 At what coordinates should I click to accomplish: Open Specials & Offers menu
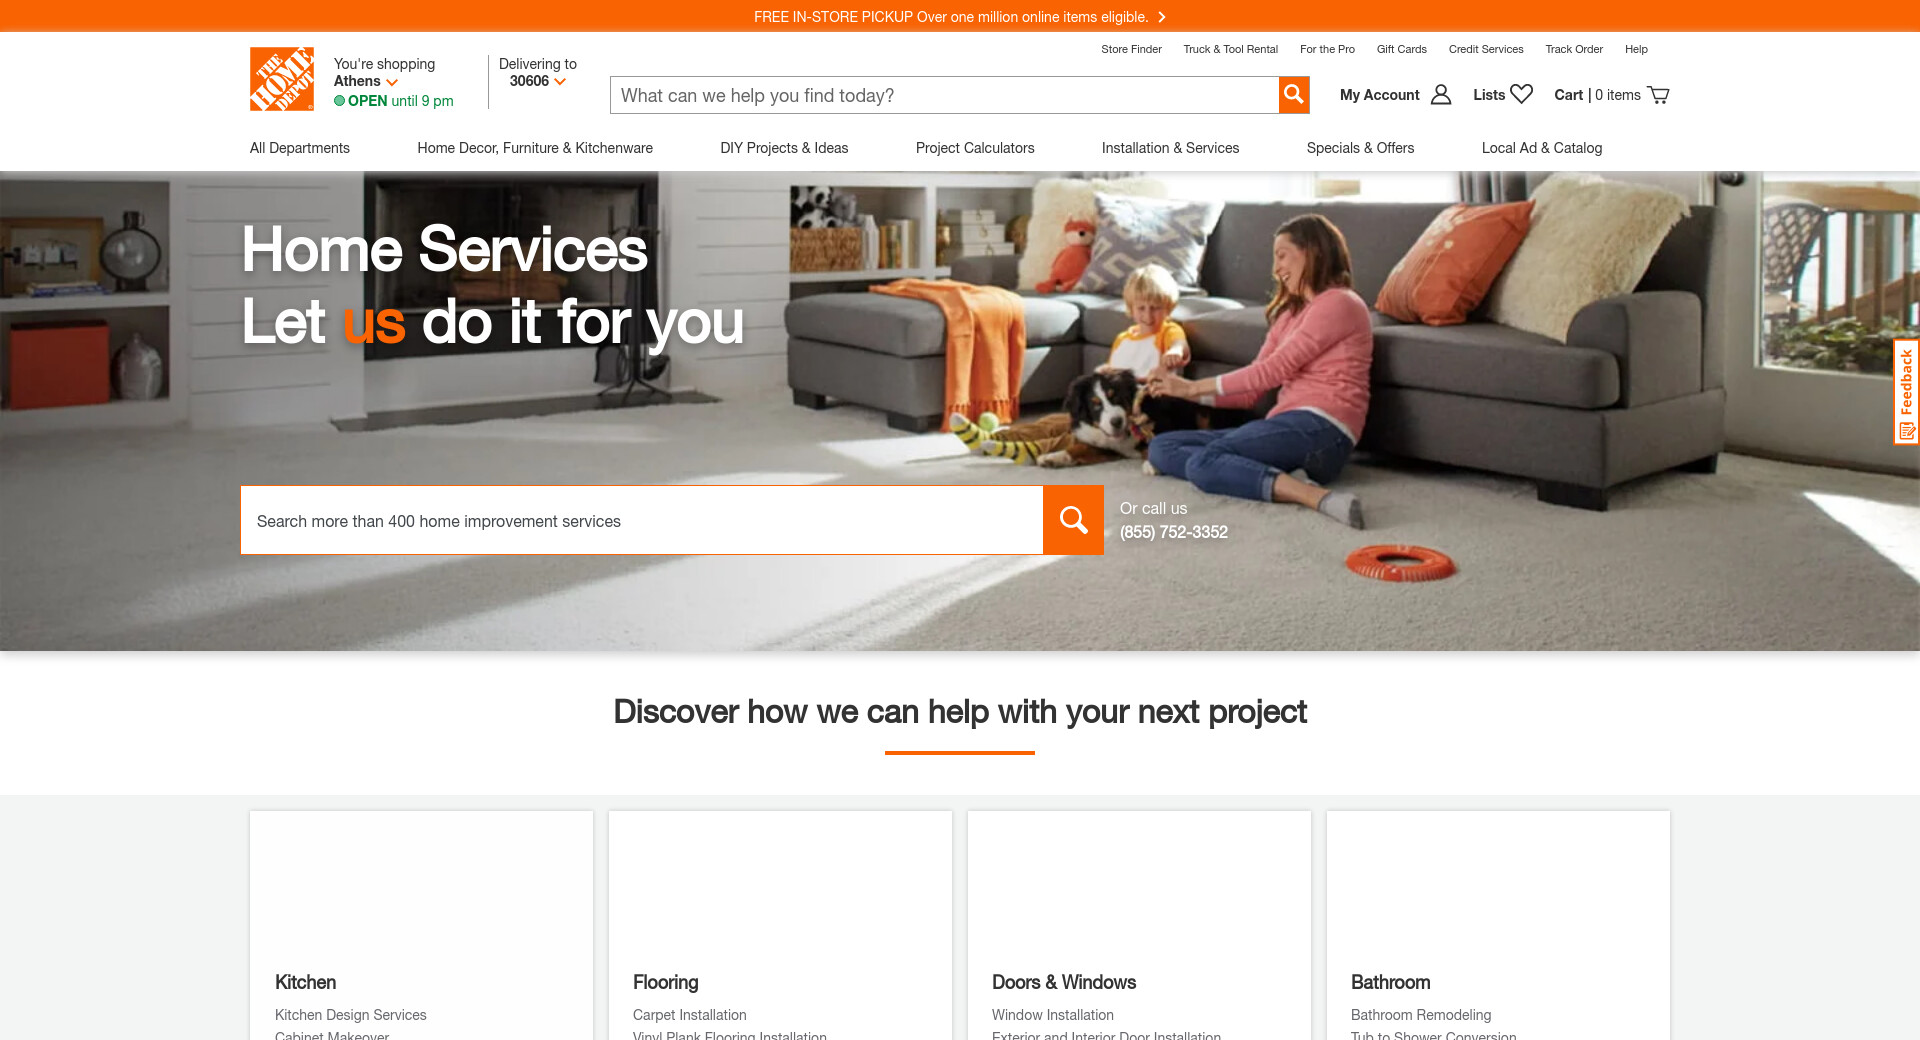click(x=1360, y=148)
